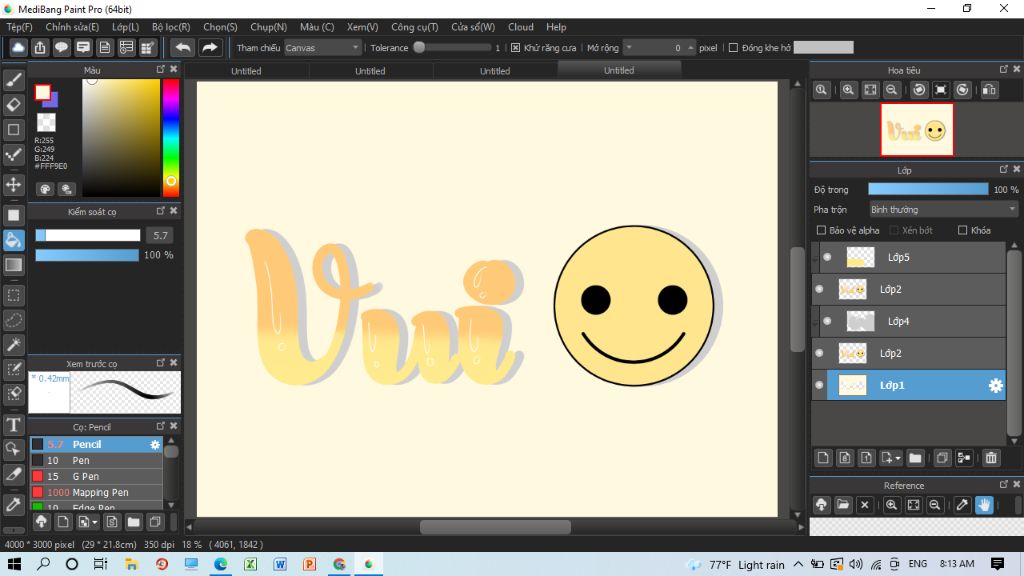Select the Text tool
This screenshot has height=576, width=1024.
pyautogui.click(x=14, y=426)
